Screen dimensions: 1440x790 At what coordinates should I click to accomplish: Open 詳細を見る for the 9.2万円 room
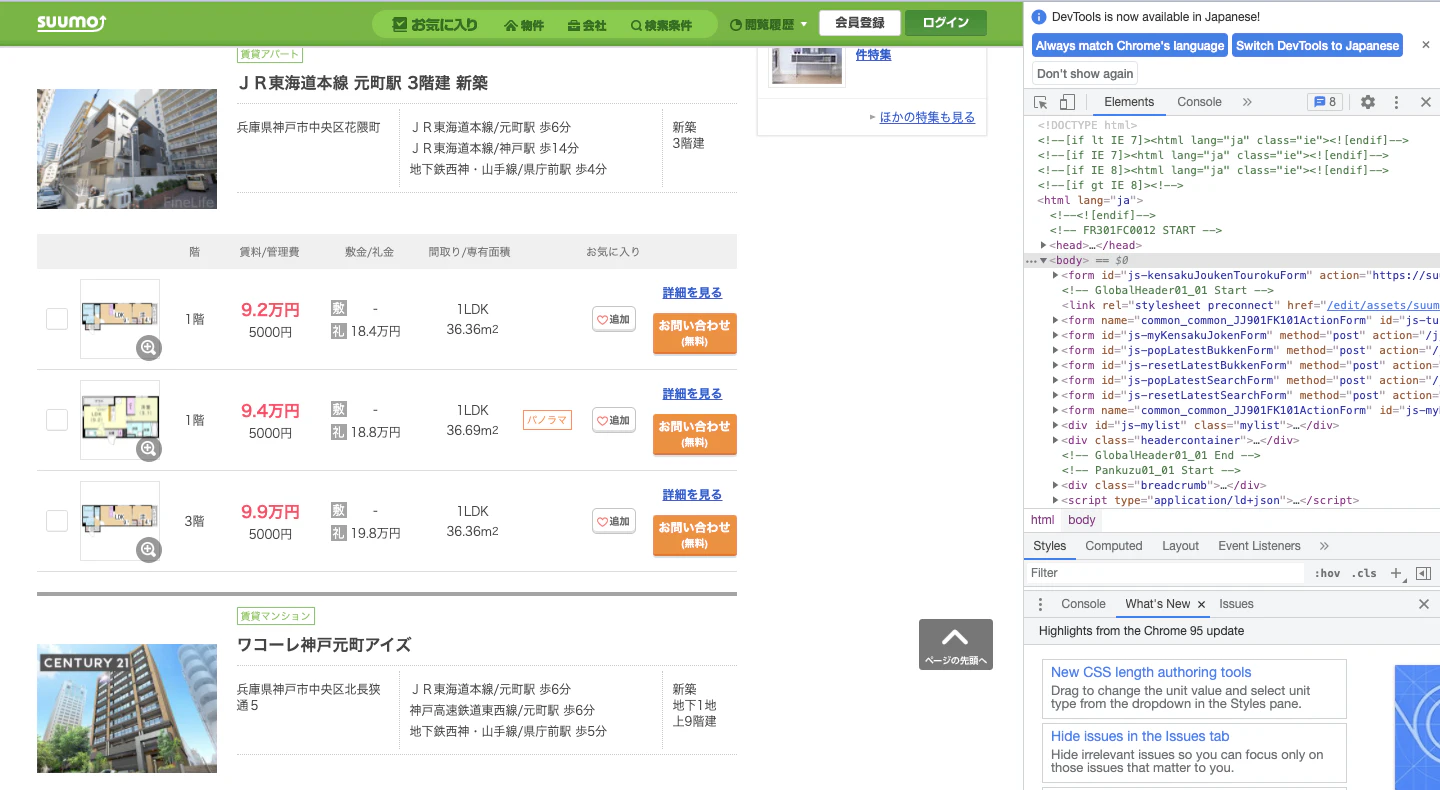[692, 293]
